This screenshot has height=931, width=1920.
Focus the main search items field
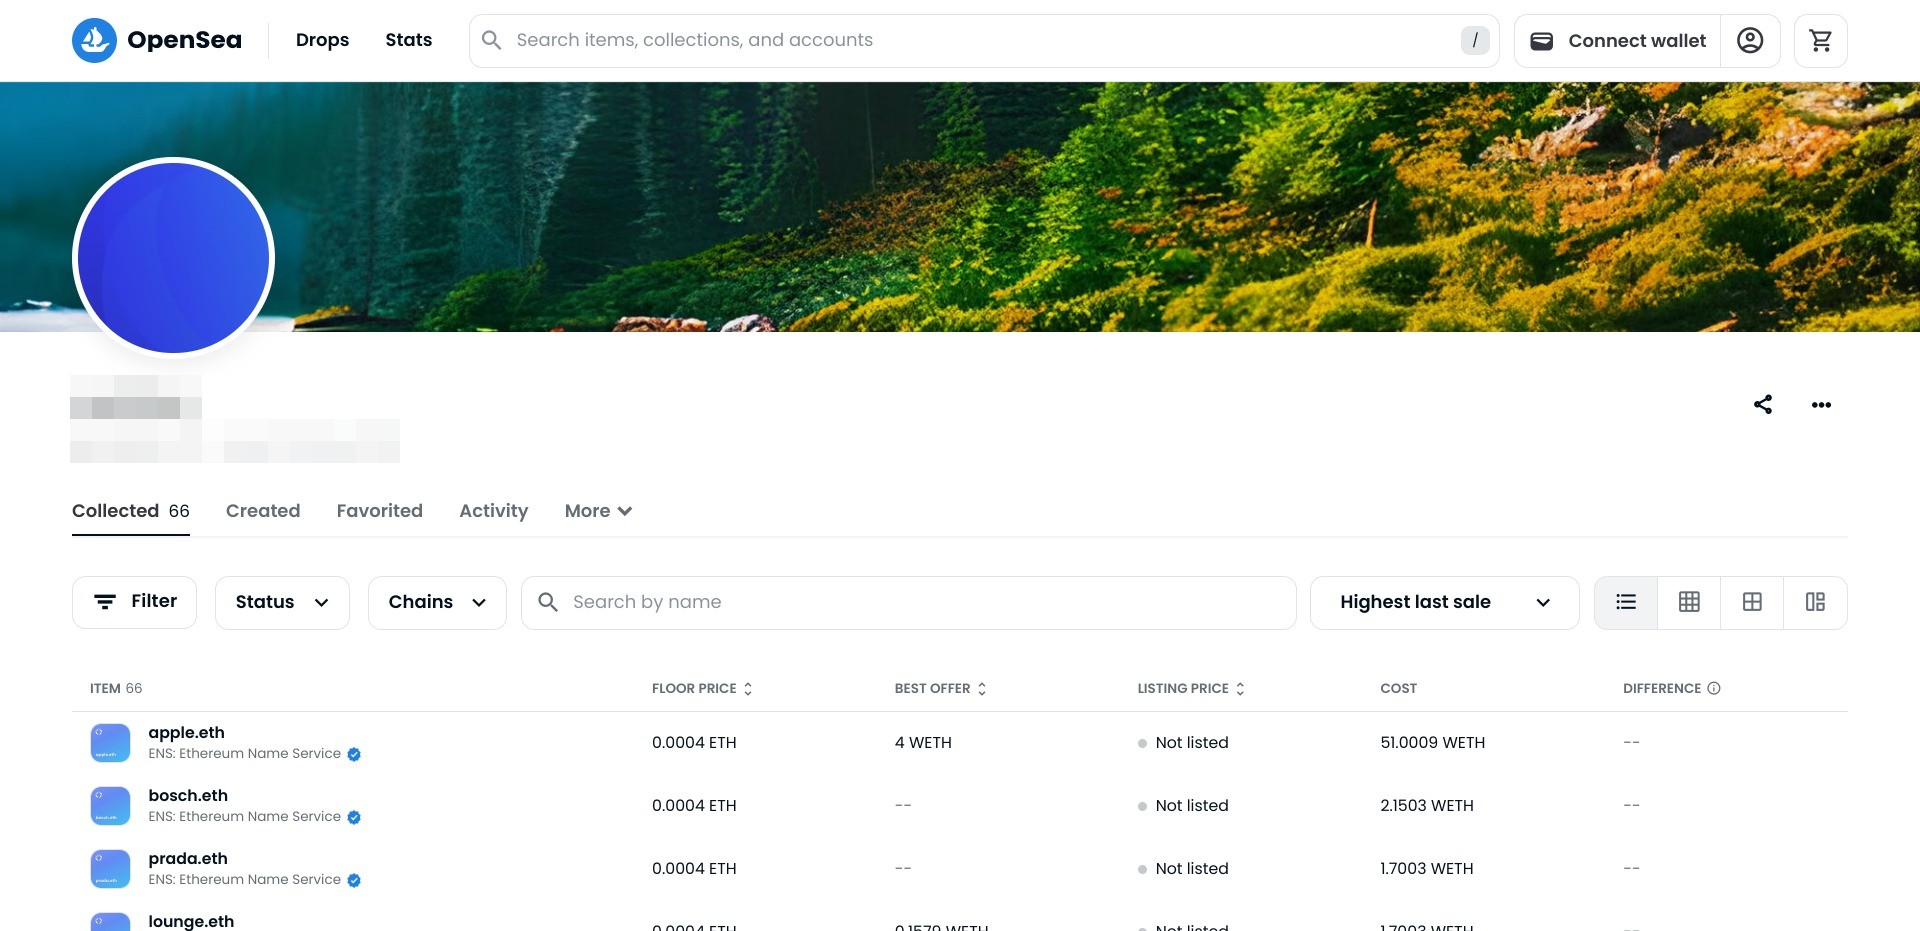(984, 40)
